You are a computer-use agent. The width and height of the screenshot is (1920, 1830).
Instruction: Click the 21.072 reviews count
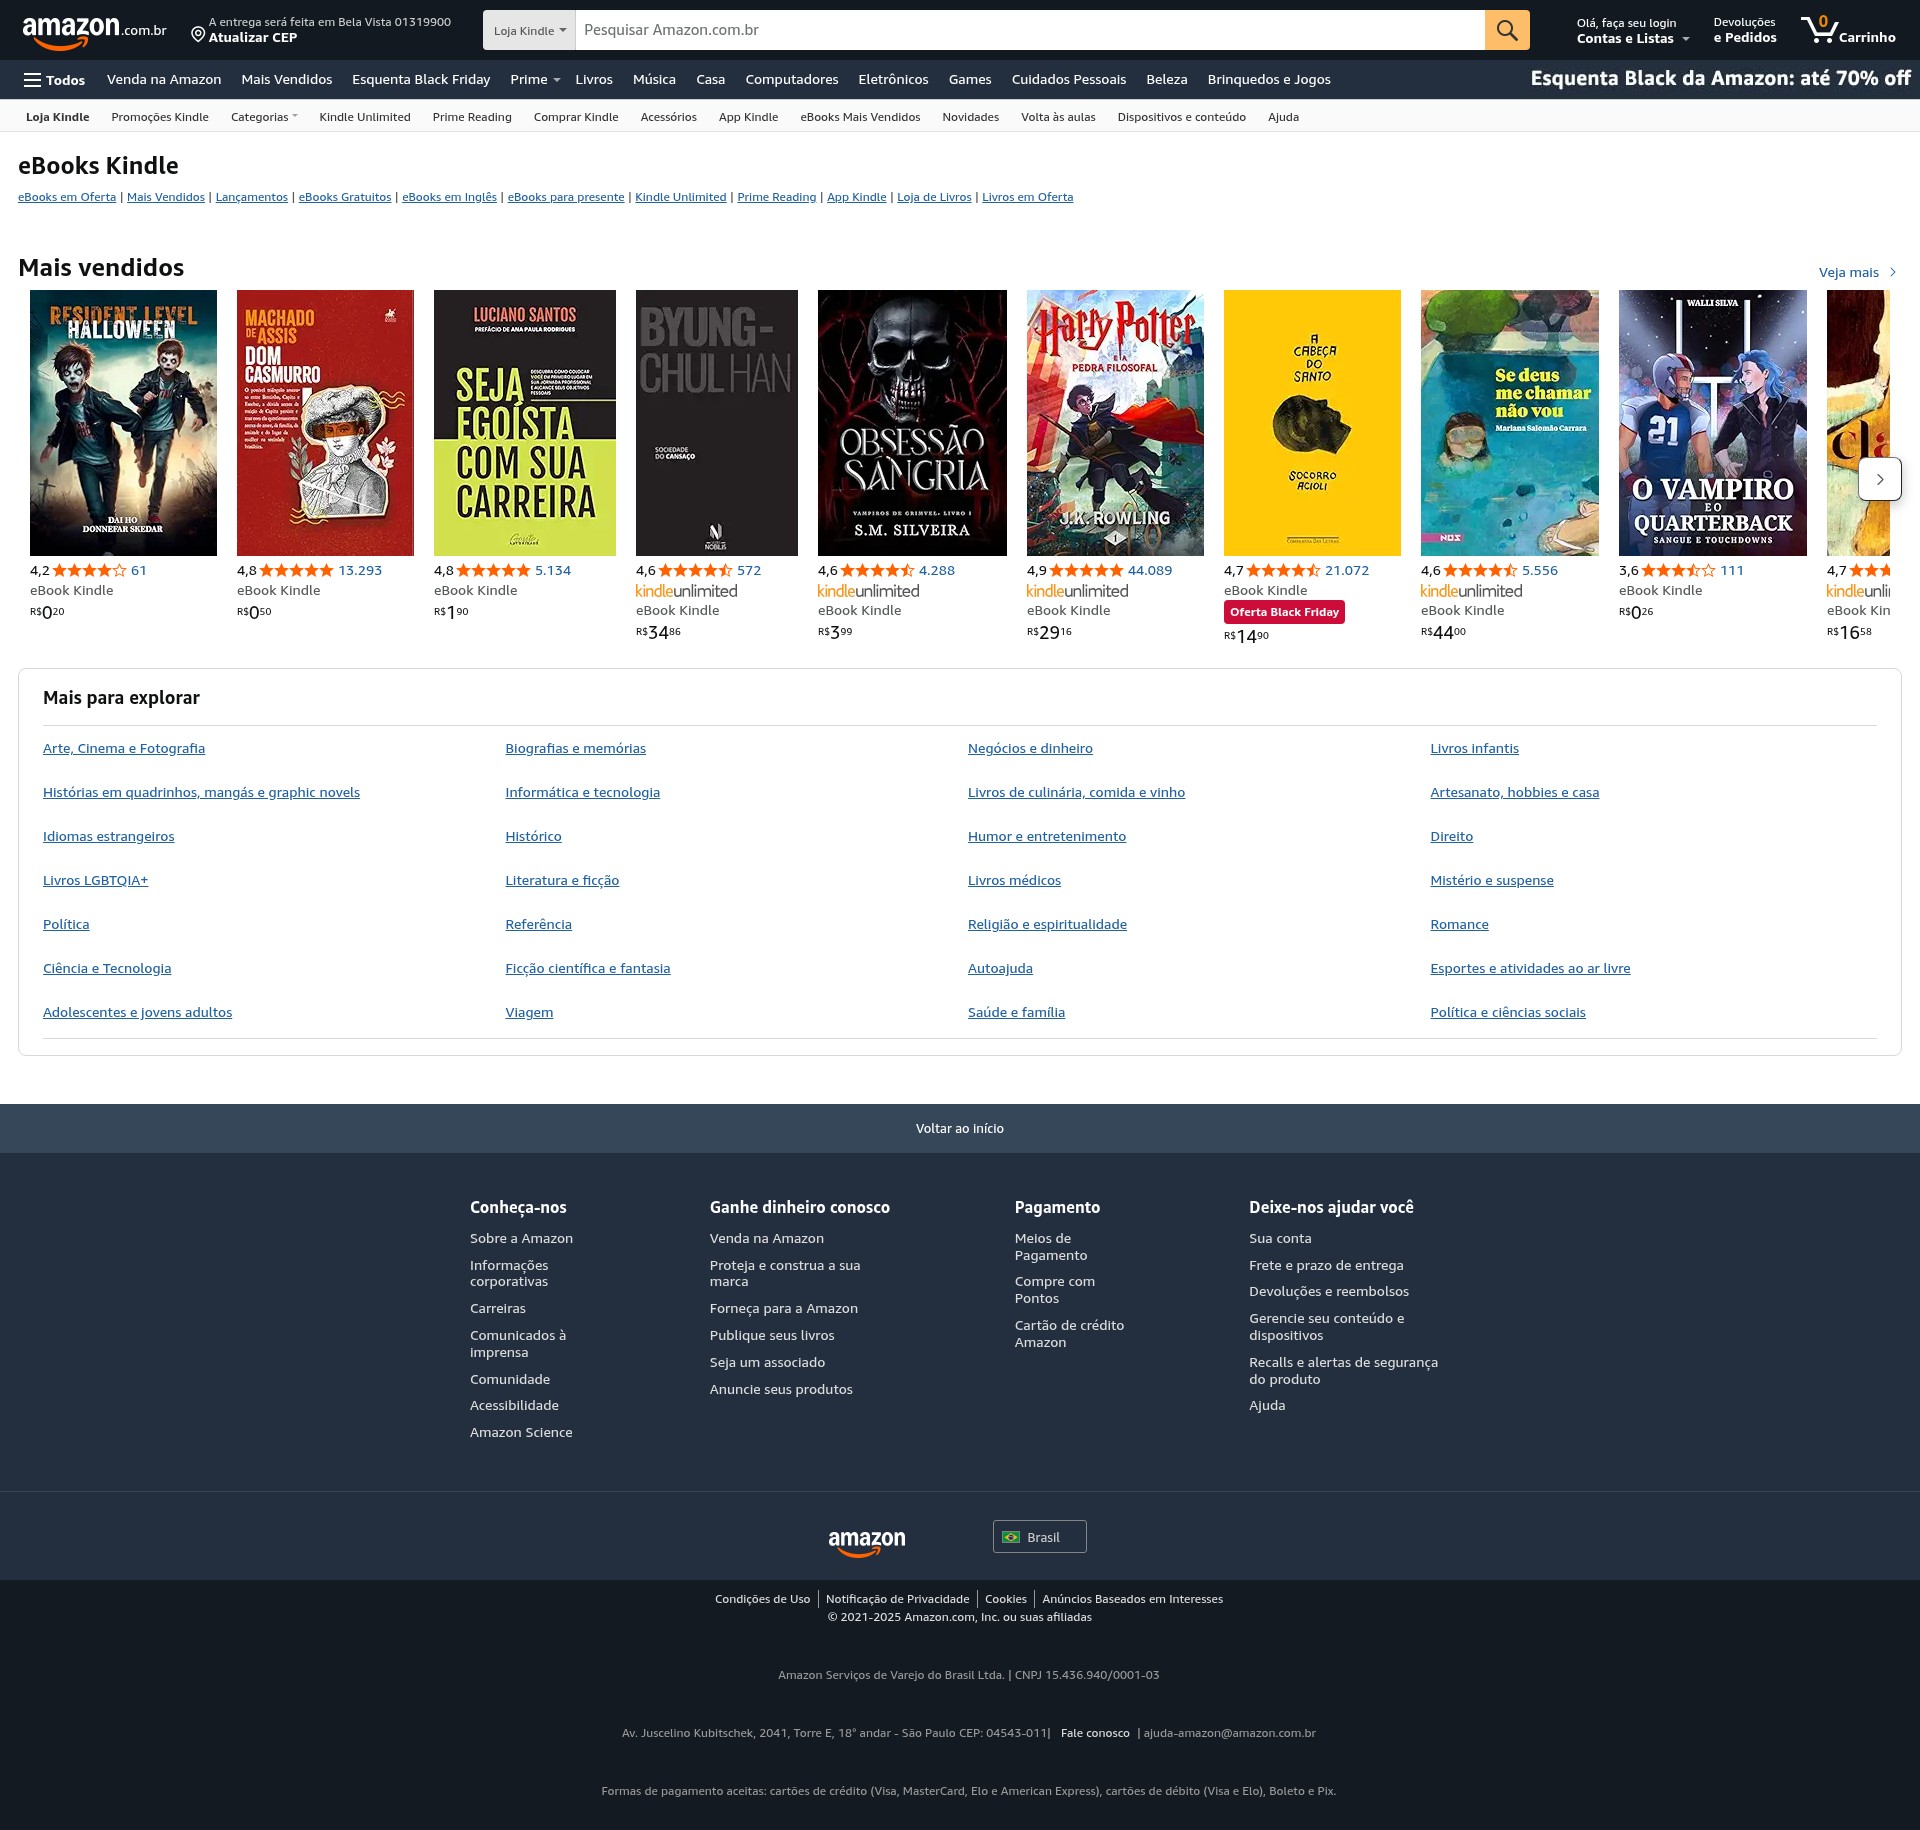pos(1347,570)
